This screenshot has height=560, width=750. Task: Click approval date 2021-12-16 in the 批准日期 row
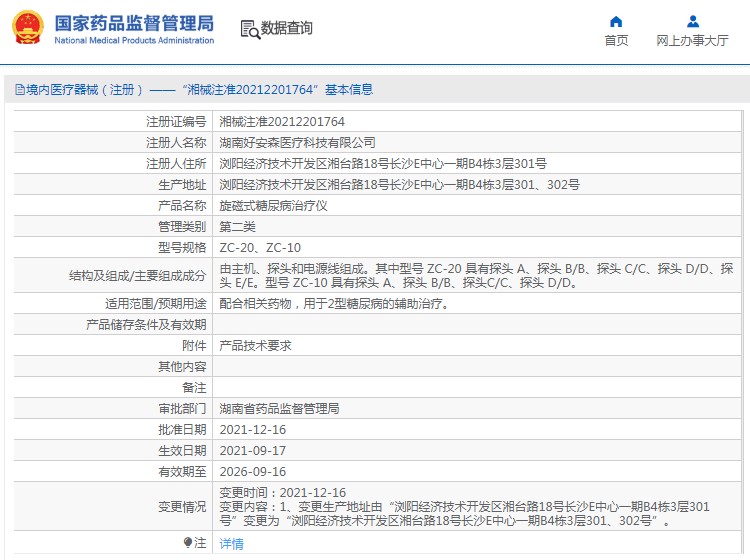point(253,430)
